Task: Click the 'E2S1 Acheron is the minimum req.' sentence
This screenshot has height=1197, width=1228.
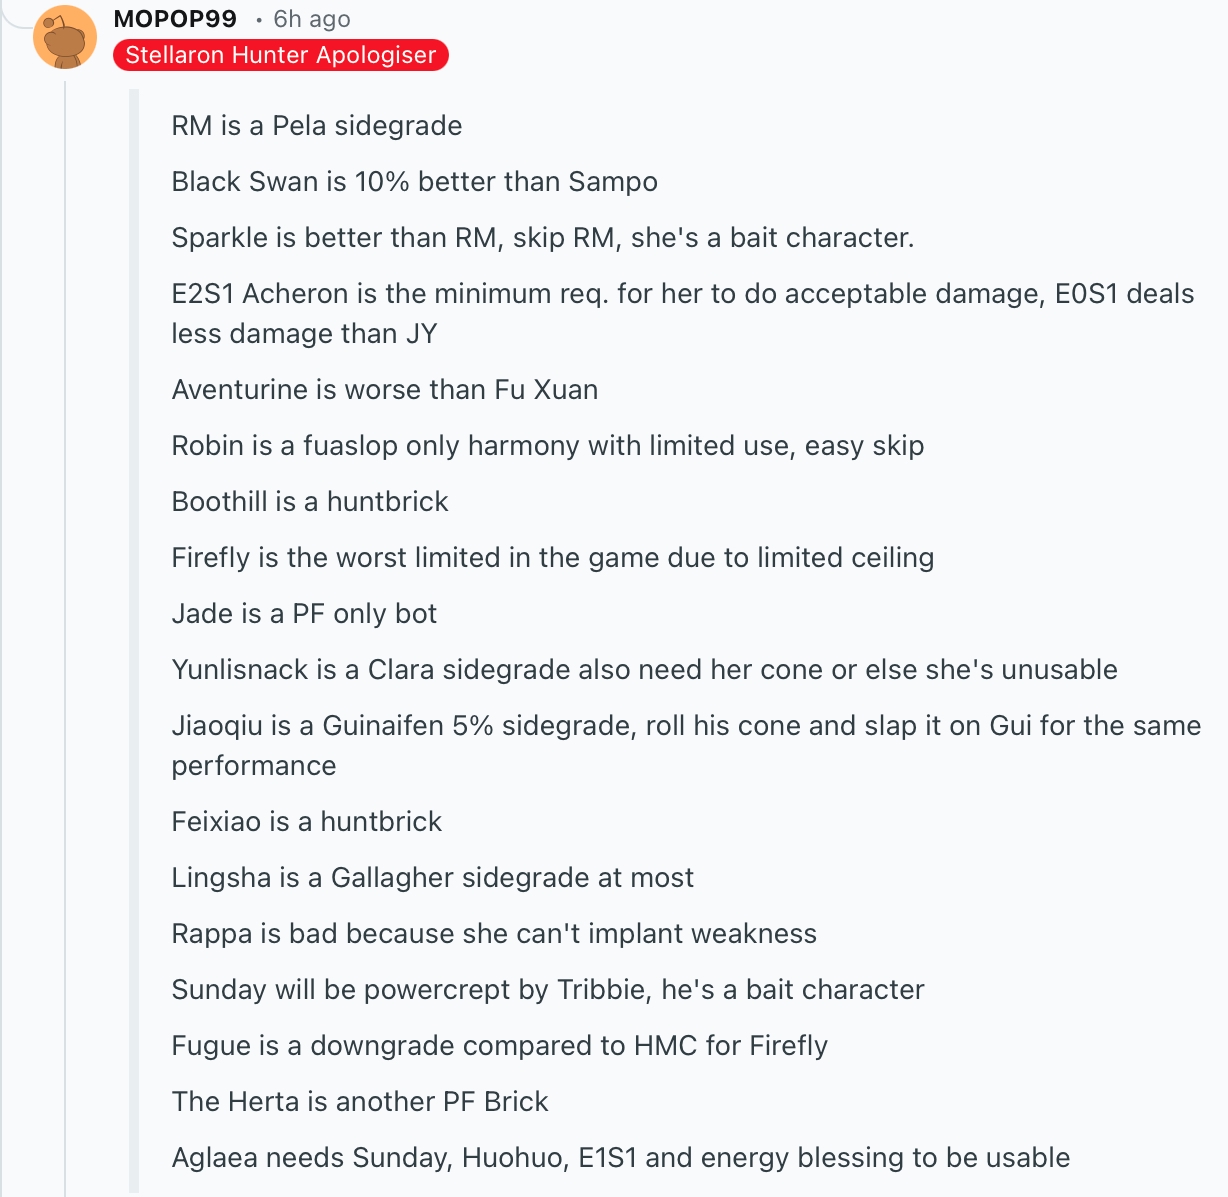Action: 683,314
